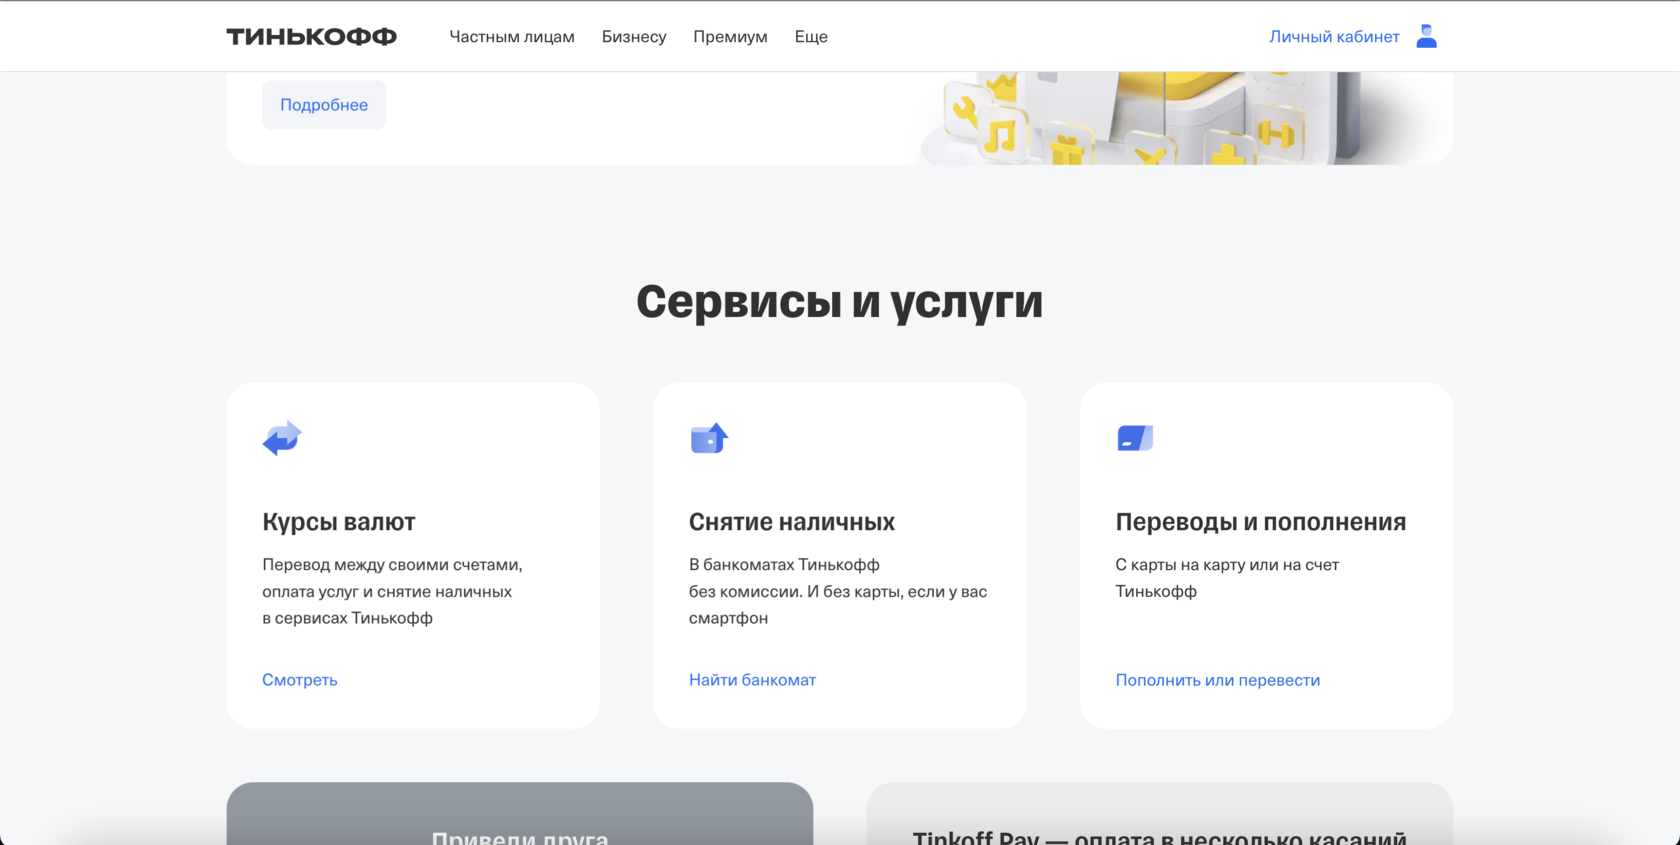1680x845 pixels.
Task: Select the Курсы валют heading
Action: click(339, 522)
